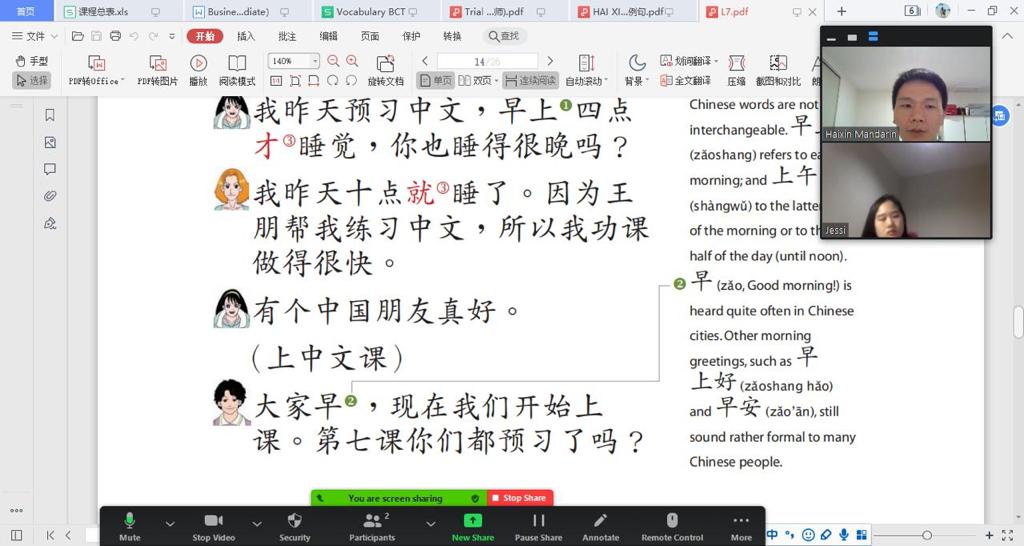Open screenshot and compare (截图和对比)

(x=778, y=71)
